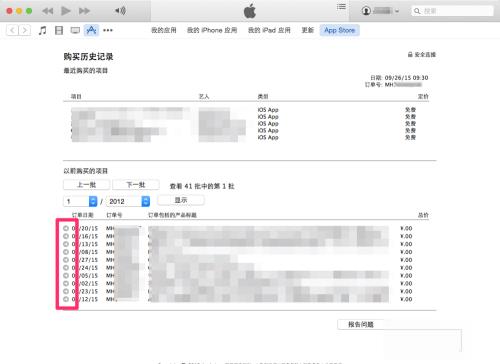
Task: Click the Apple logo in the title bar
Action: [x=250, y=11]
